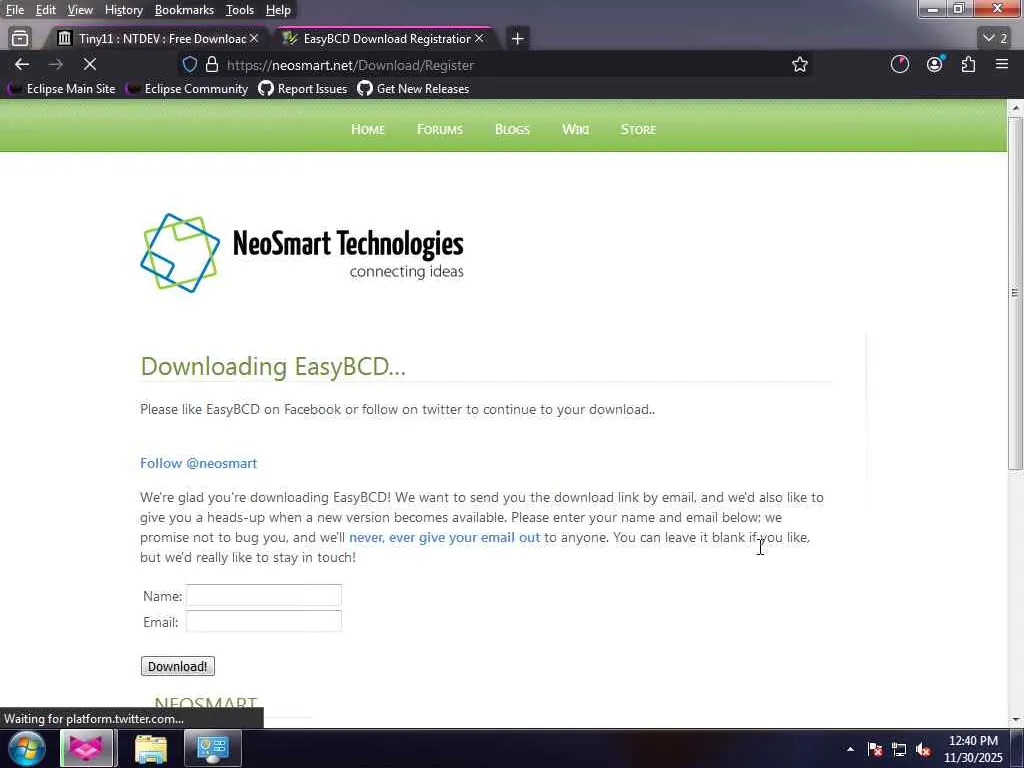Show hidden system tray icons

point(850,749)
